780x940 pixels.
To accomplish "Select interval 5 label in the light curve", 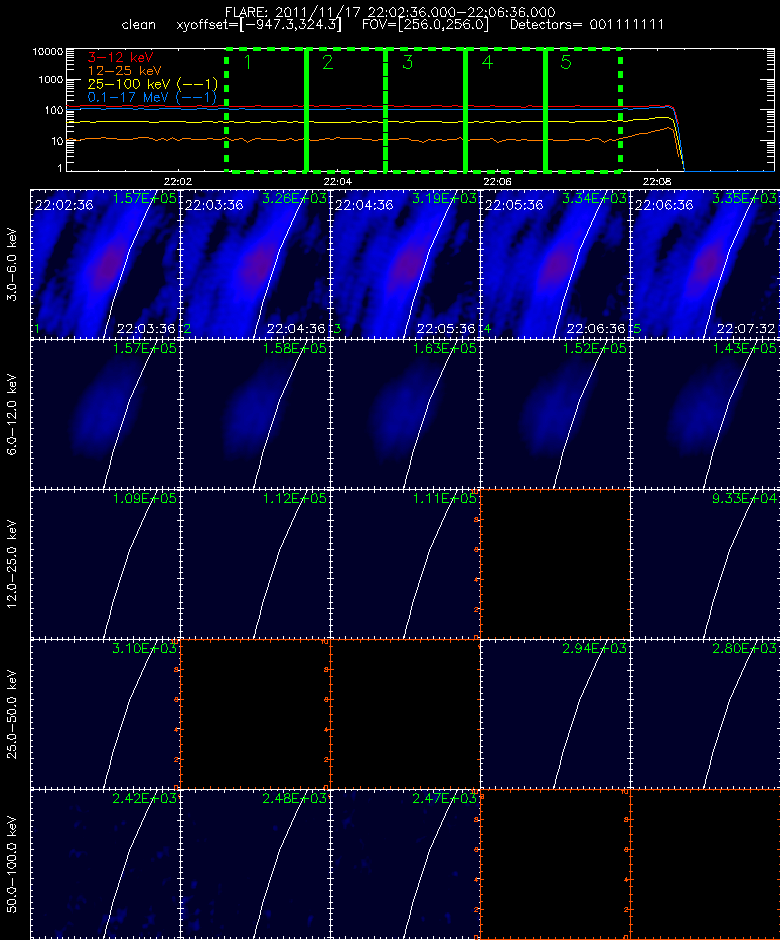I will coord(566,62).
